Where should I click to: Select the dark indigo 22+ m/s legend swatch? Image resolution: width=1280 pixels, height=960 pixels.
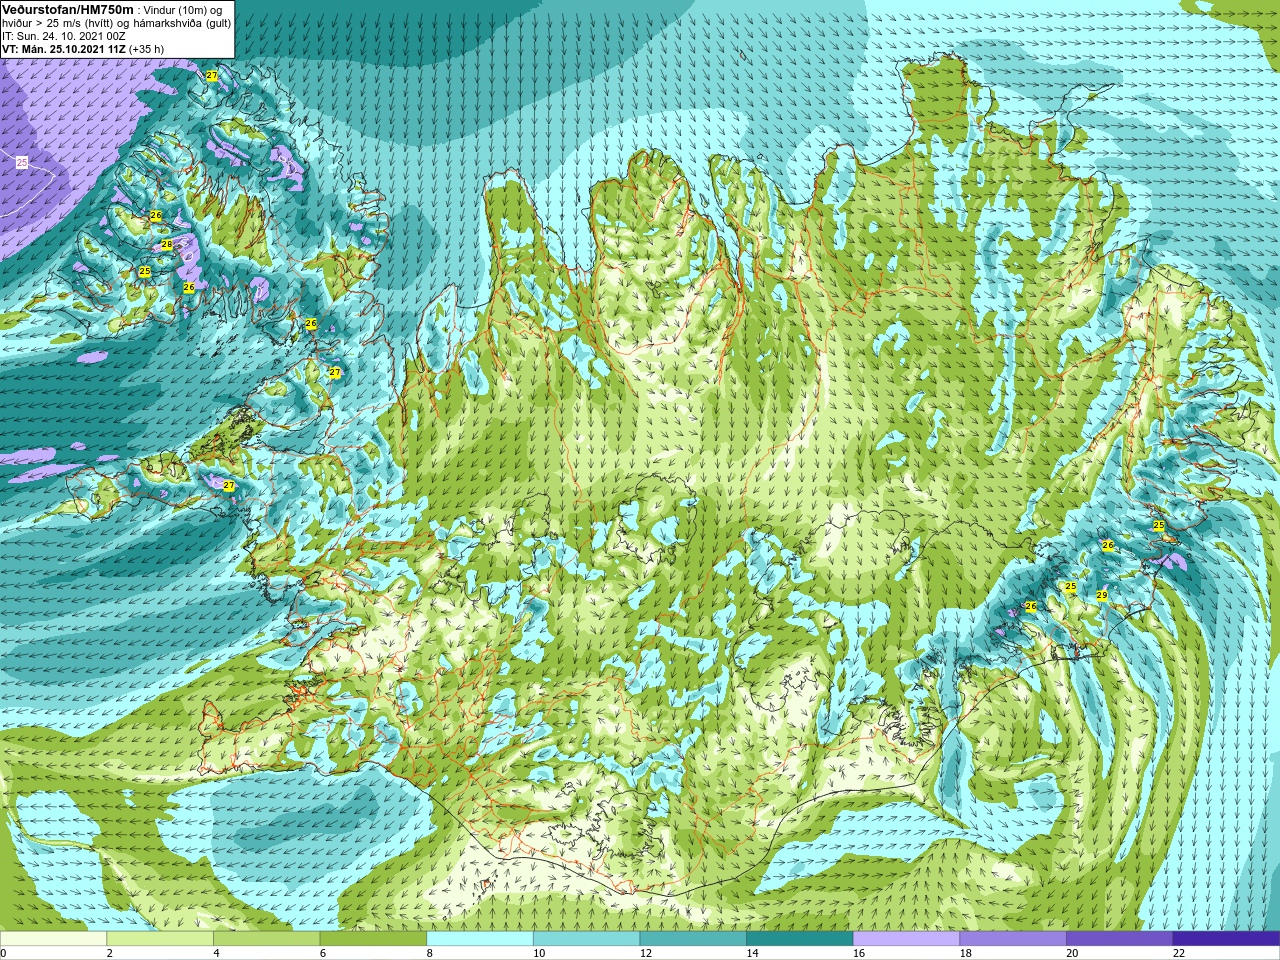coord(1226,939)
